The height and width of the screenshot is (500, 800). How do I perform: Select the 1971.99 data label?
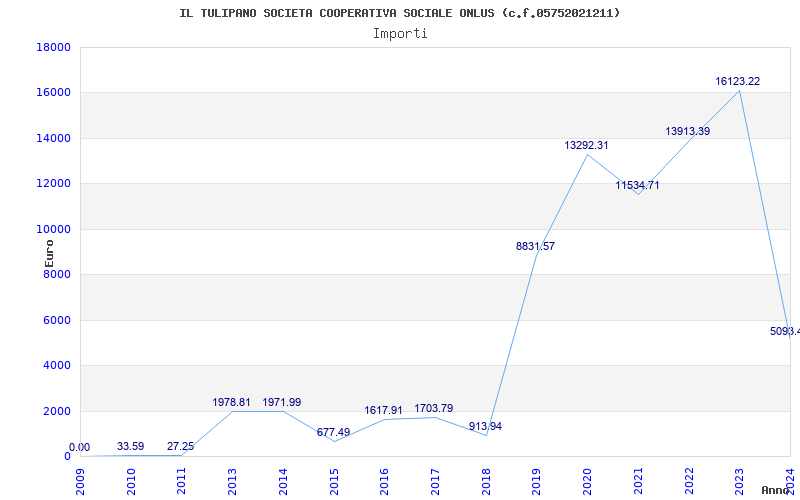point(282,403)
